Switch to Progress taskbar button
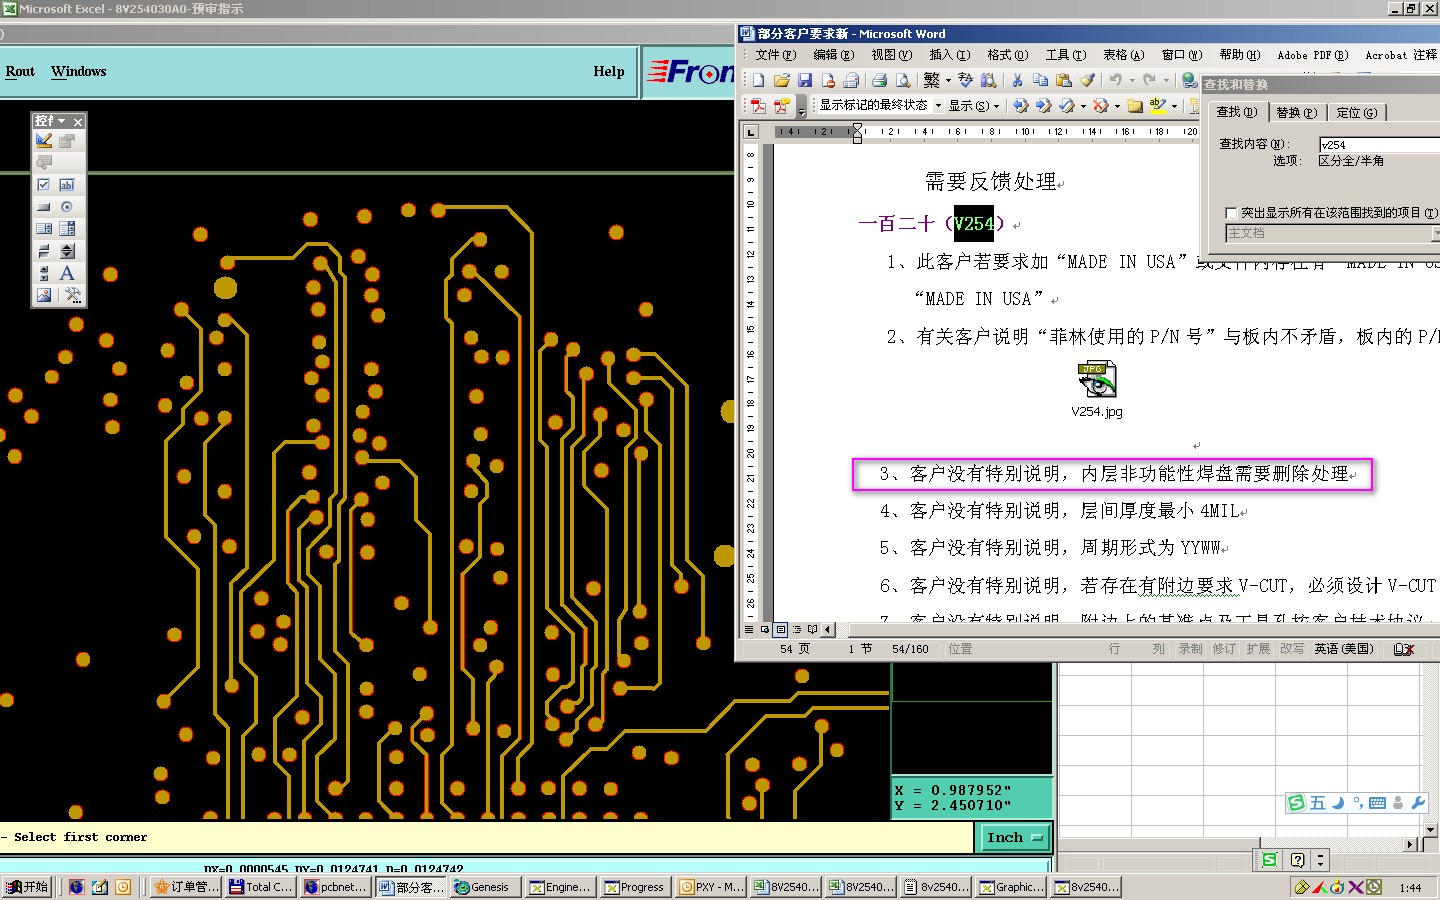 (x=635, y=887)
